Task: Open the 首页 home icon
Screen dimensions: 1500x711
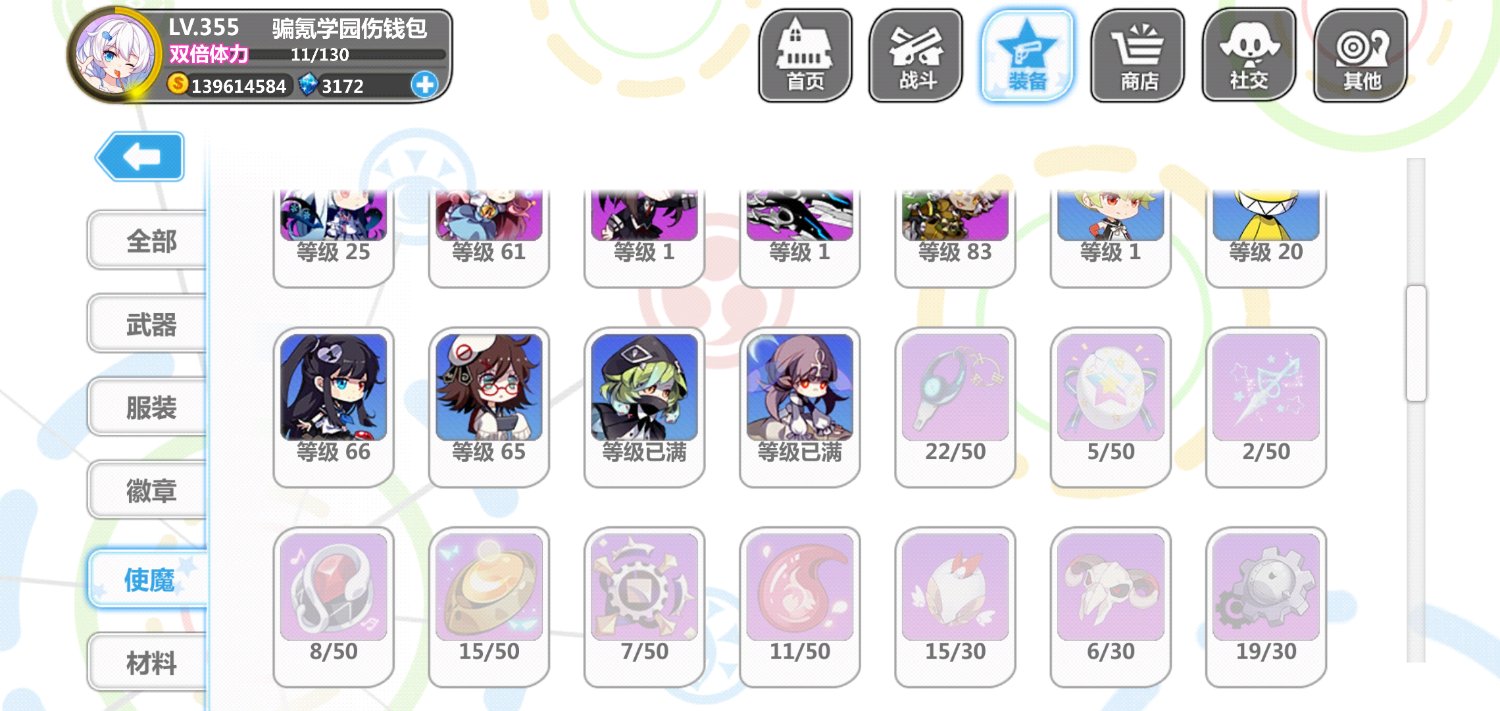Action: [x=805, y=56]
